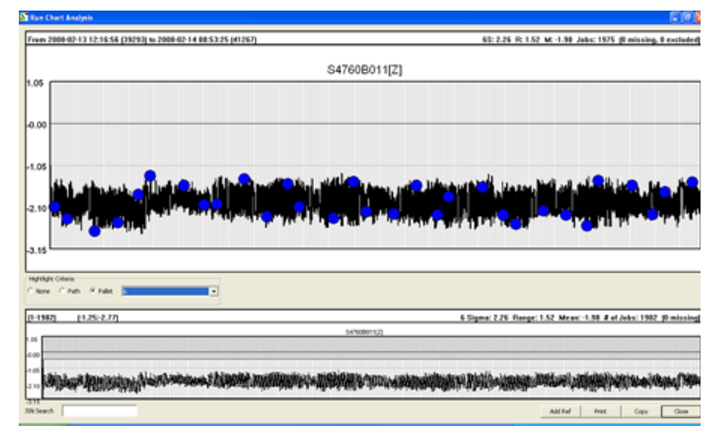Click the Add Ref button
Screen dimensions: 720x435
(x=559, y=410)
